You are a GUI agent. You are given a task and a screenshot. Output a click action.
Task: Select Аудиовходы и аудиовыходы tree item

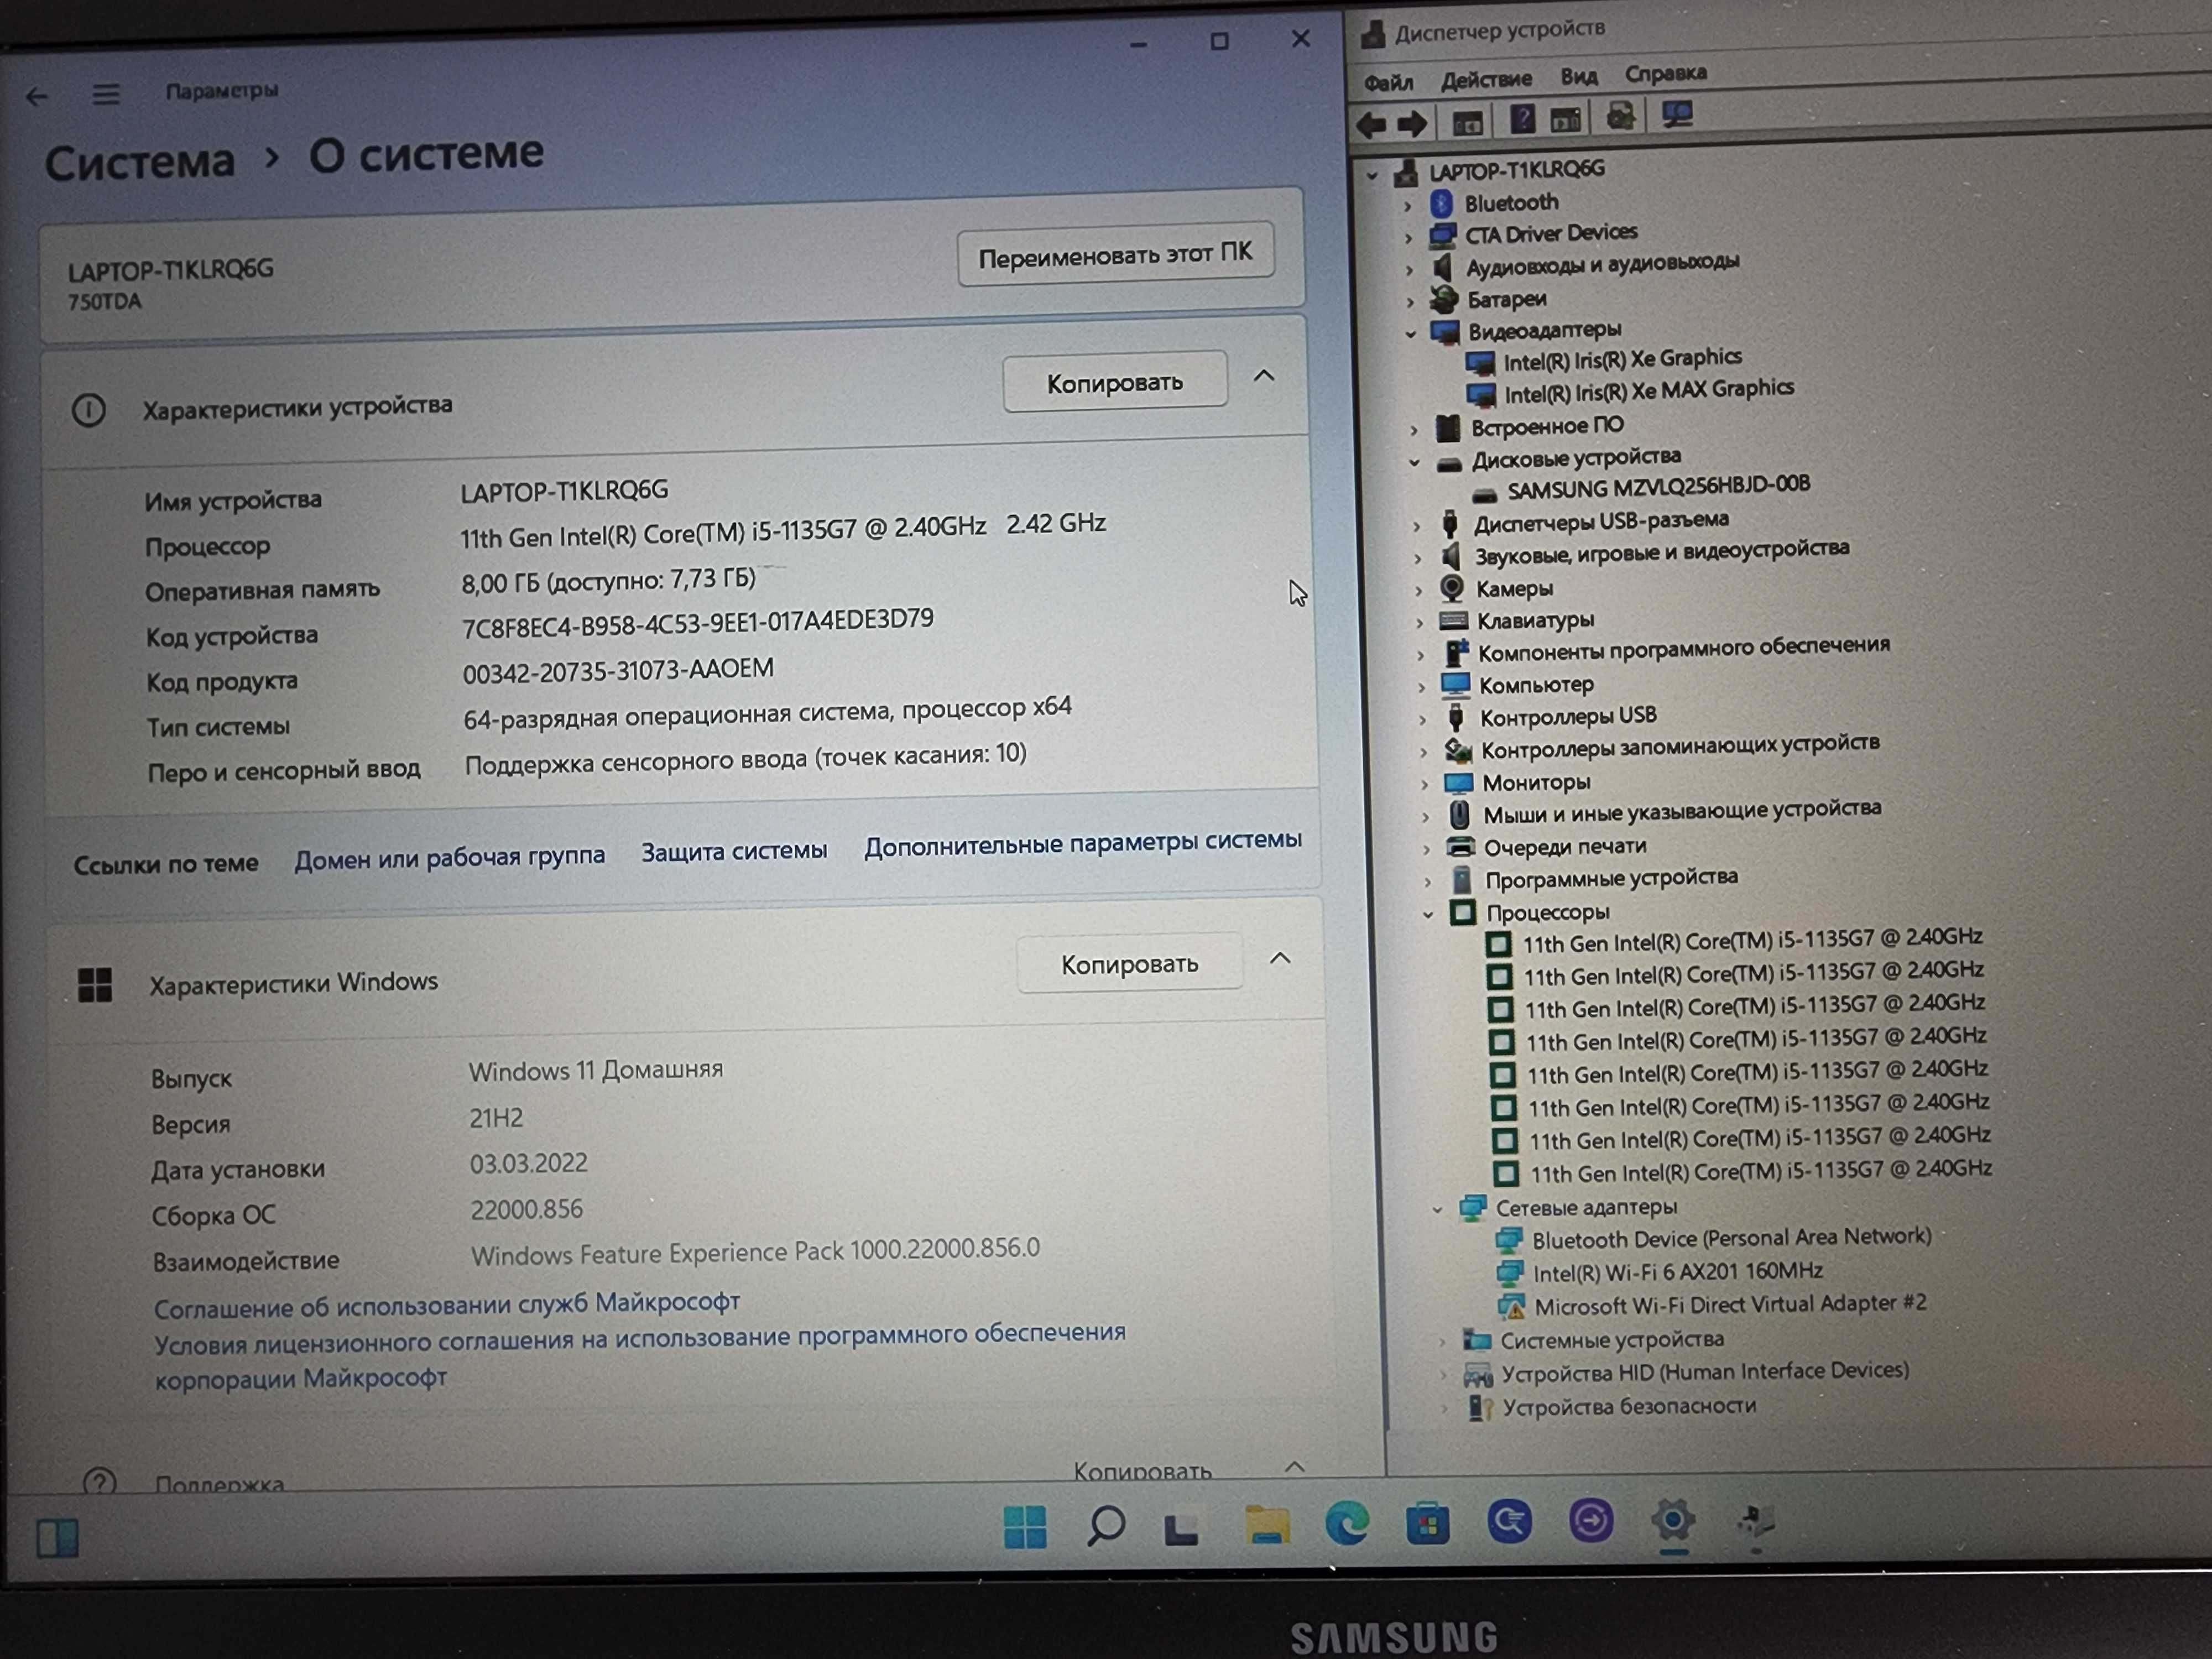tap(1602, 265)
